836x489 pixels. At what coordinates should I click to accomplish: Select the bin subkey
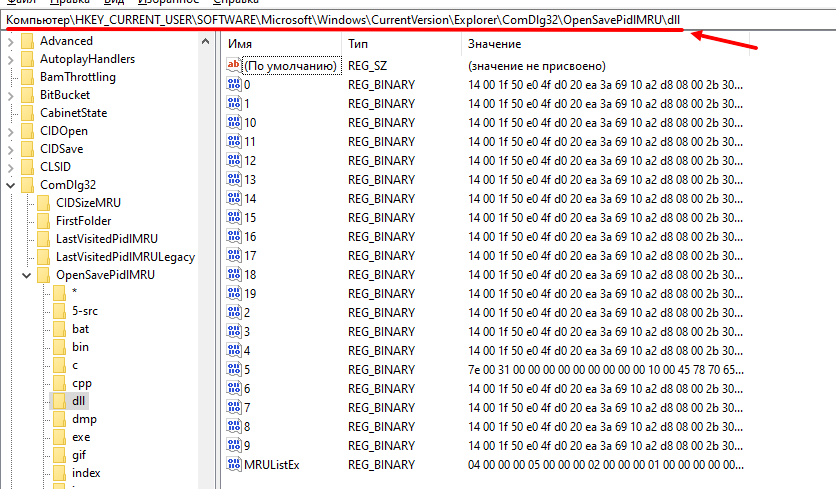pos(81,347)
